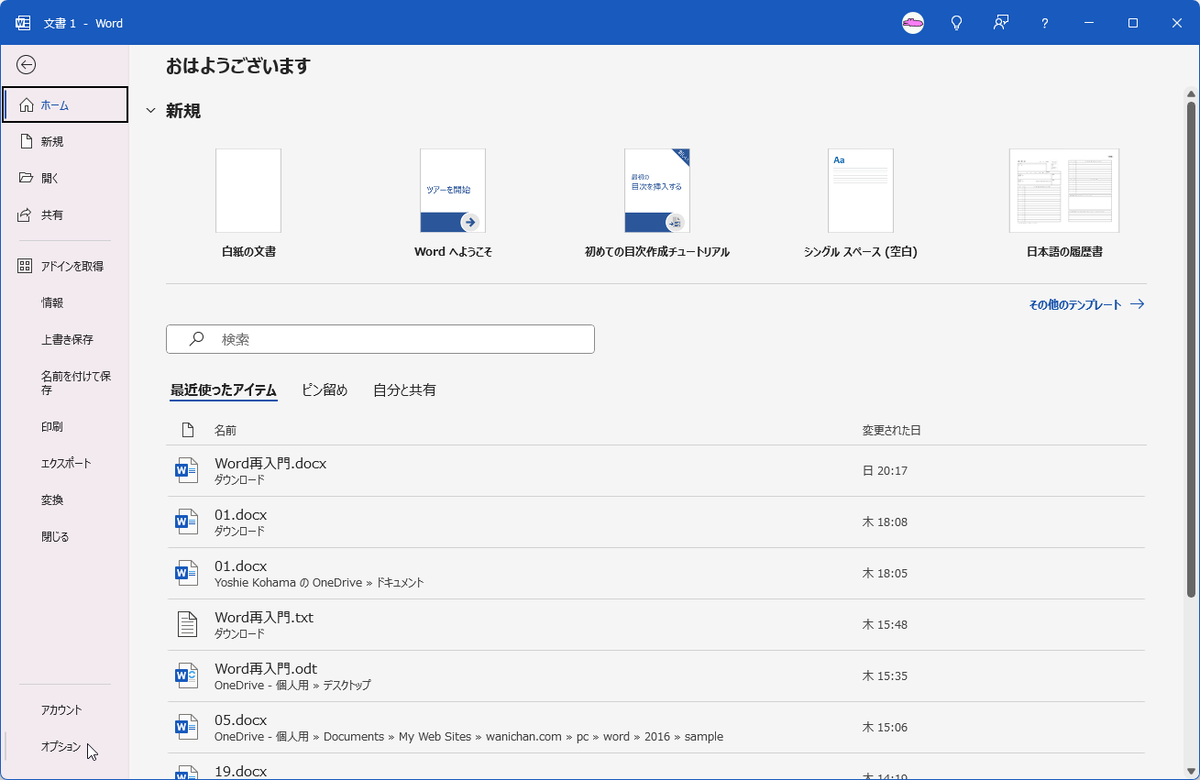Create a 白紙の文書 blank document
Screen dimensions: 1200x780
(x=248, y=204)
